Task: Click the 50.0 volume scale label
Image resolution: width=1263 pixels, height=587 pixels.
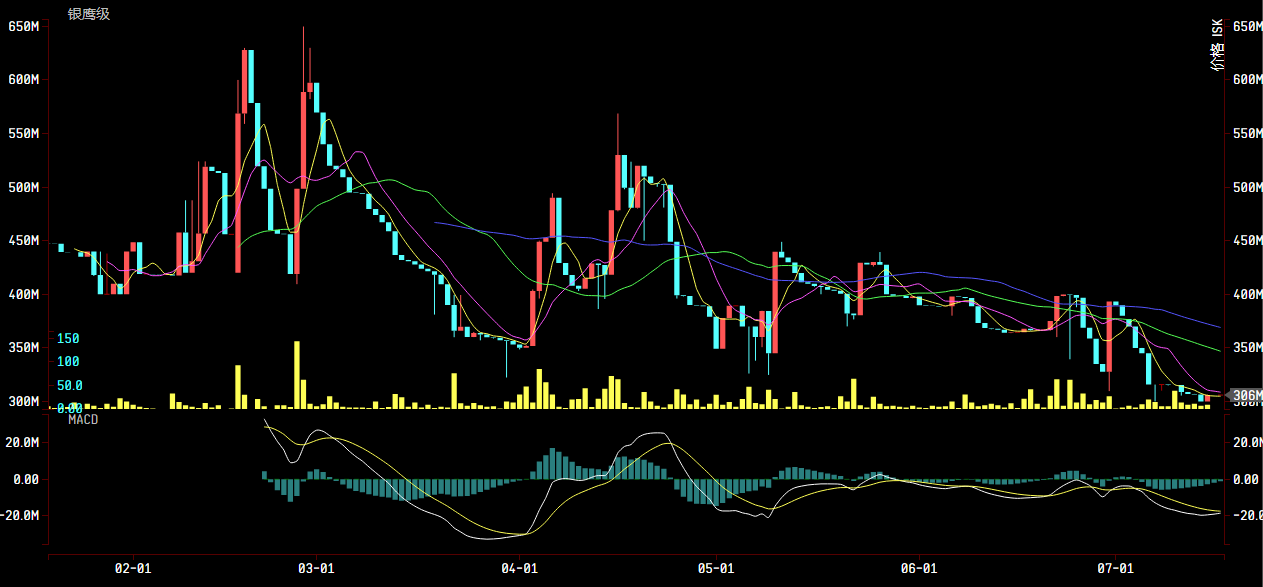Action: (69, 385)
